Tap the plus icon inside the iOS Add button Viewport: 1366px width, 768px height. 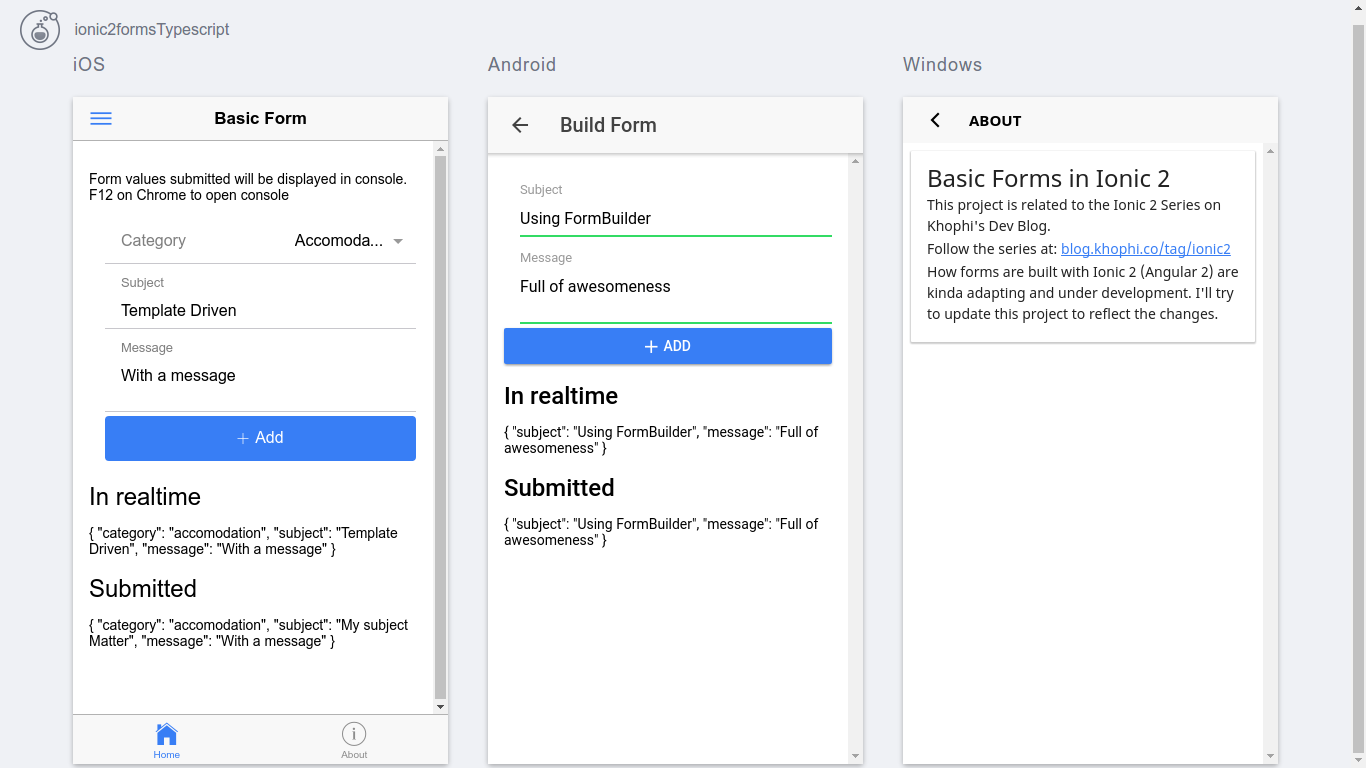pos(241,438)
